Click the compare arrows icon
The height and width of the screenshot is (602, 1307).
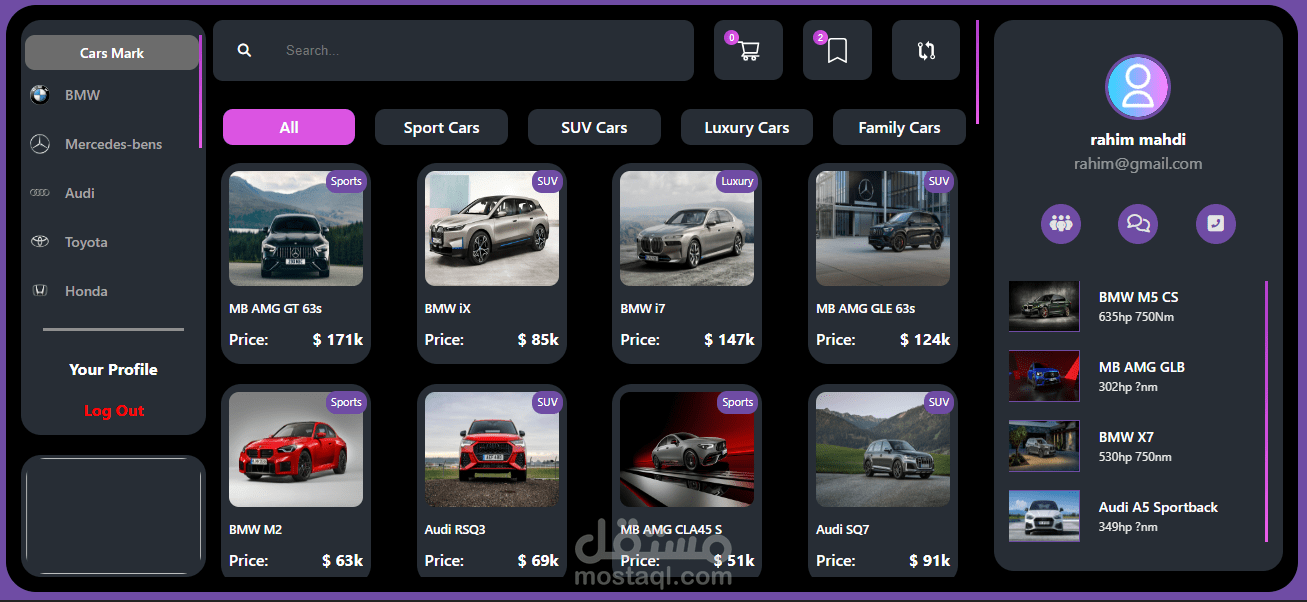click(x=926, y=50)
